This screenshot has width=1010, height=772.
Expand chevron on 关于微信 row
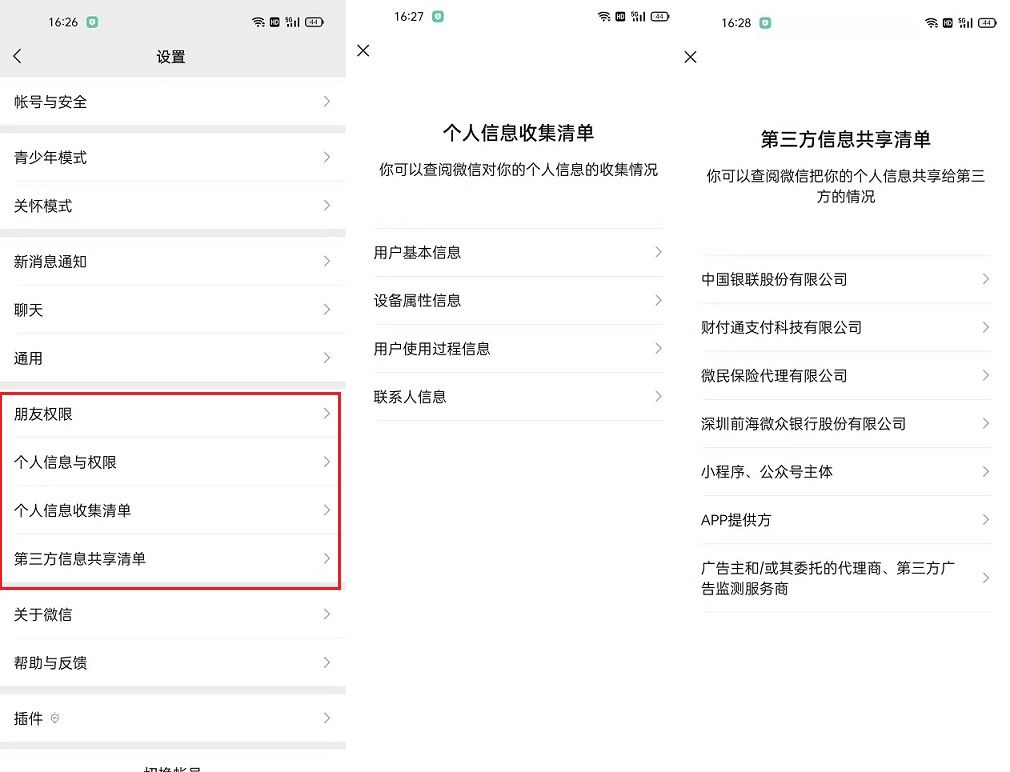[x=327, y=614]
